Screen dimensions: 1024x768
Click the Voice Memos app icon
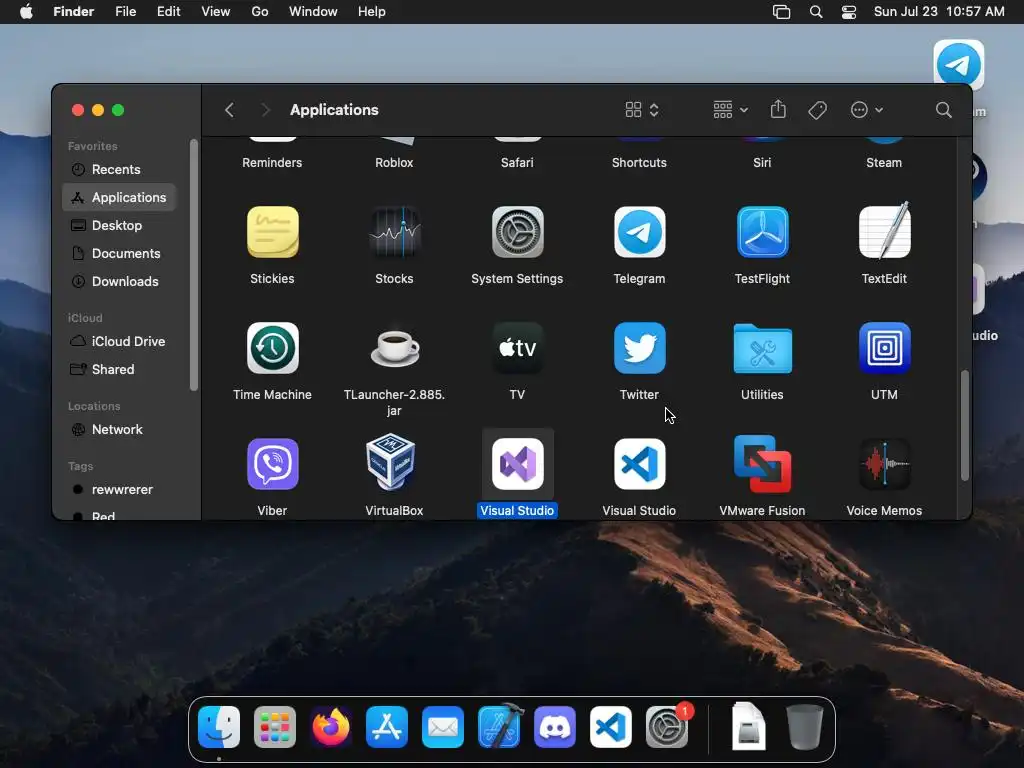click(884, 464)
